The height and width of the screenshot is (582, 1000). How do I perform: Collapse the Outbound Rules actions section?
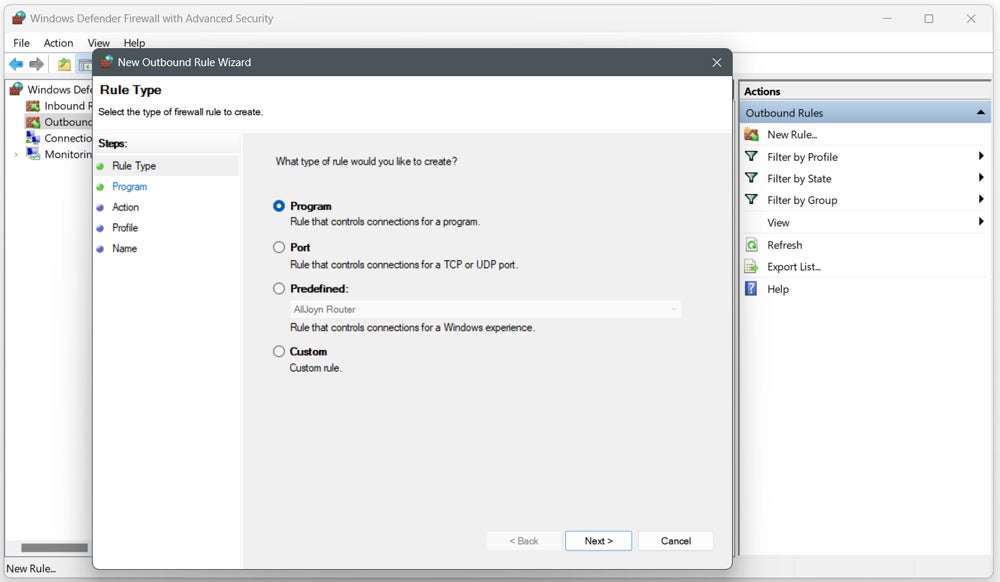pyautogui.click(x=983, y=112)
